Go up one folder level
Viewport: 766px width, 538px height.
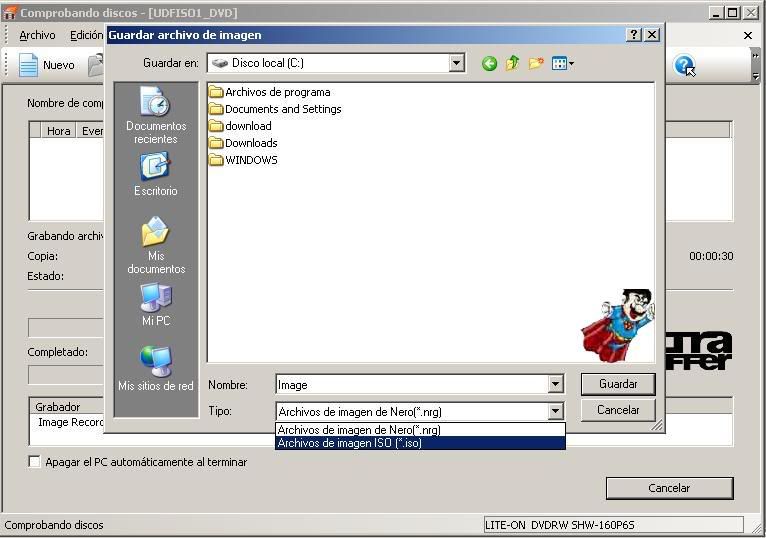pos(512,63)
